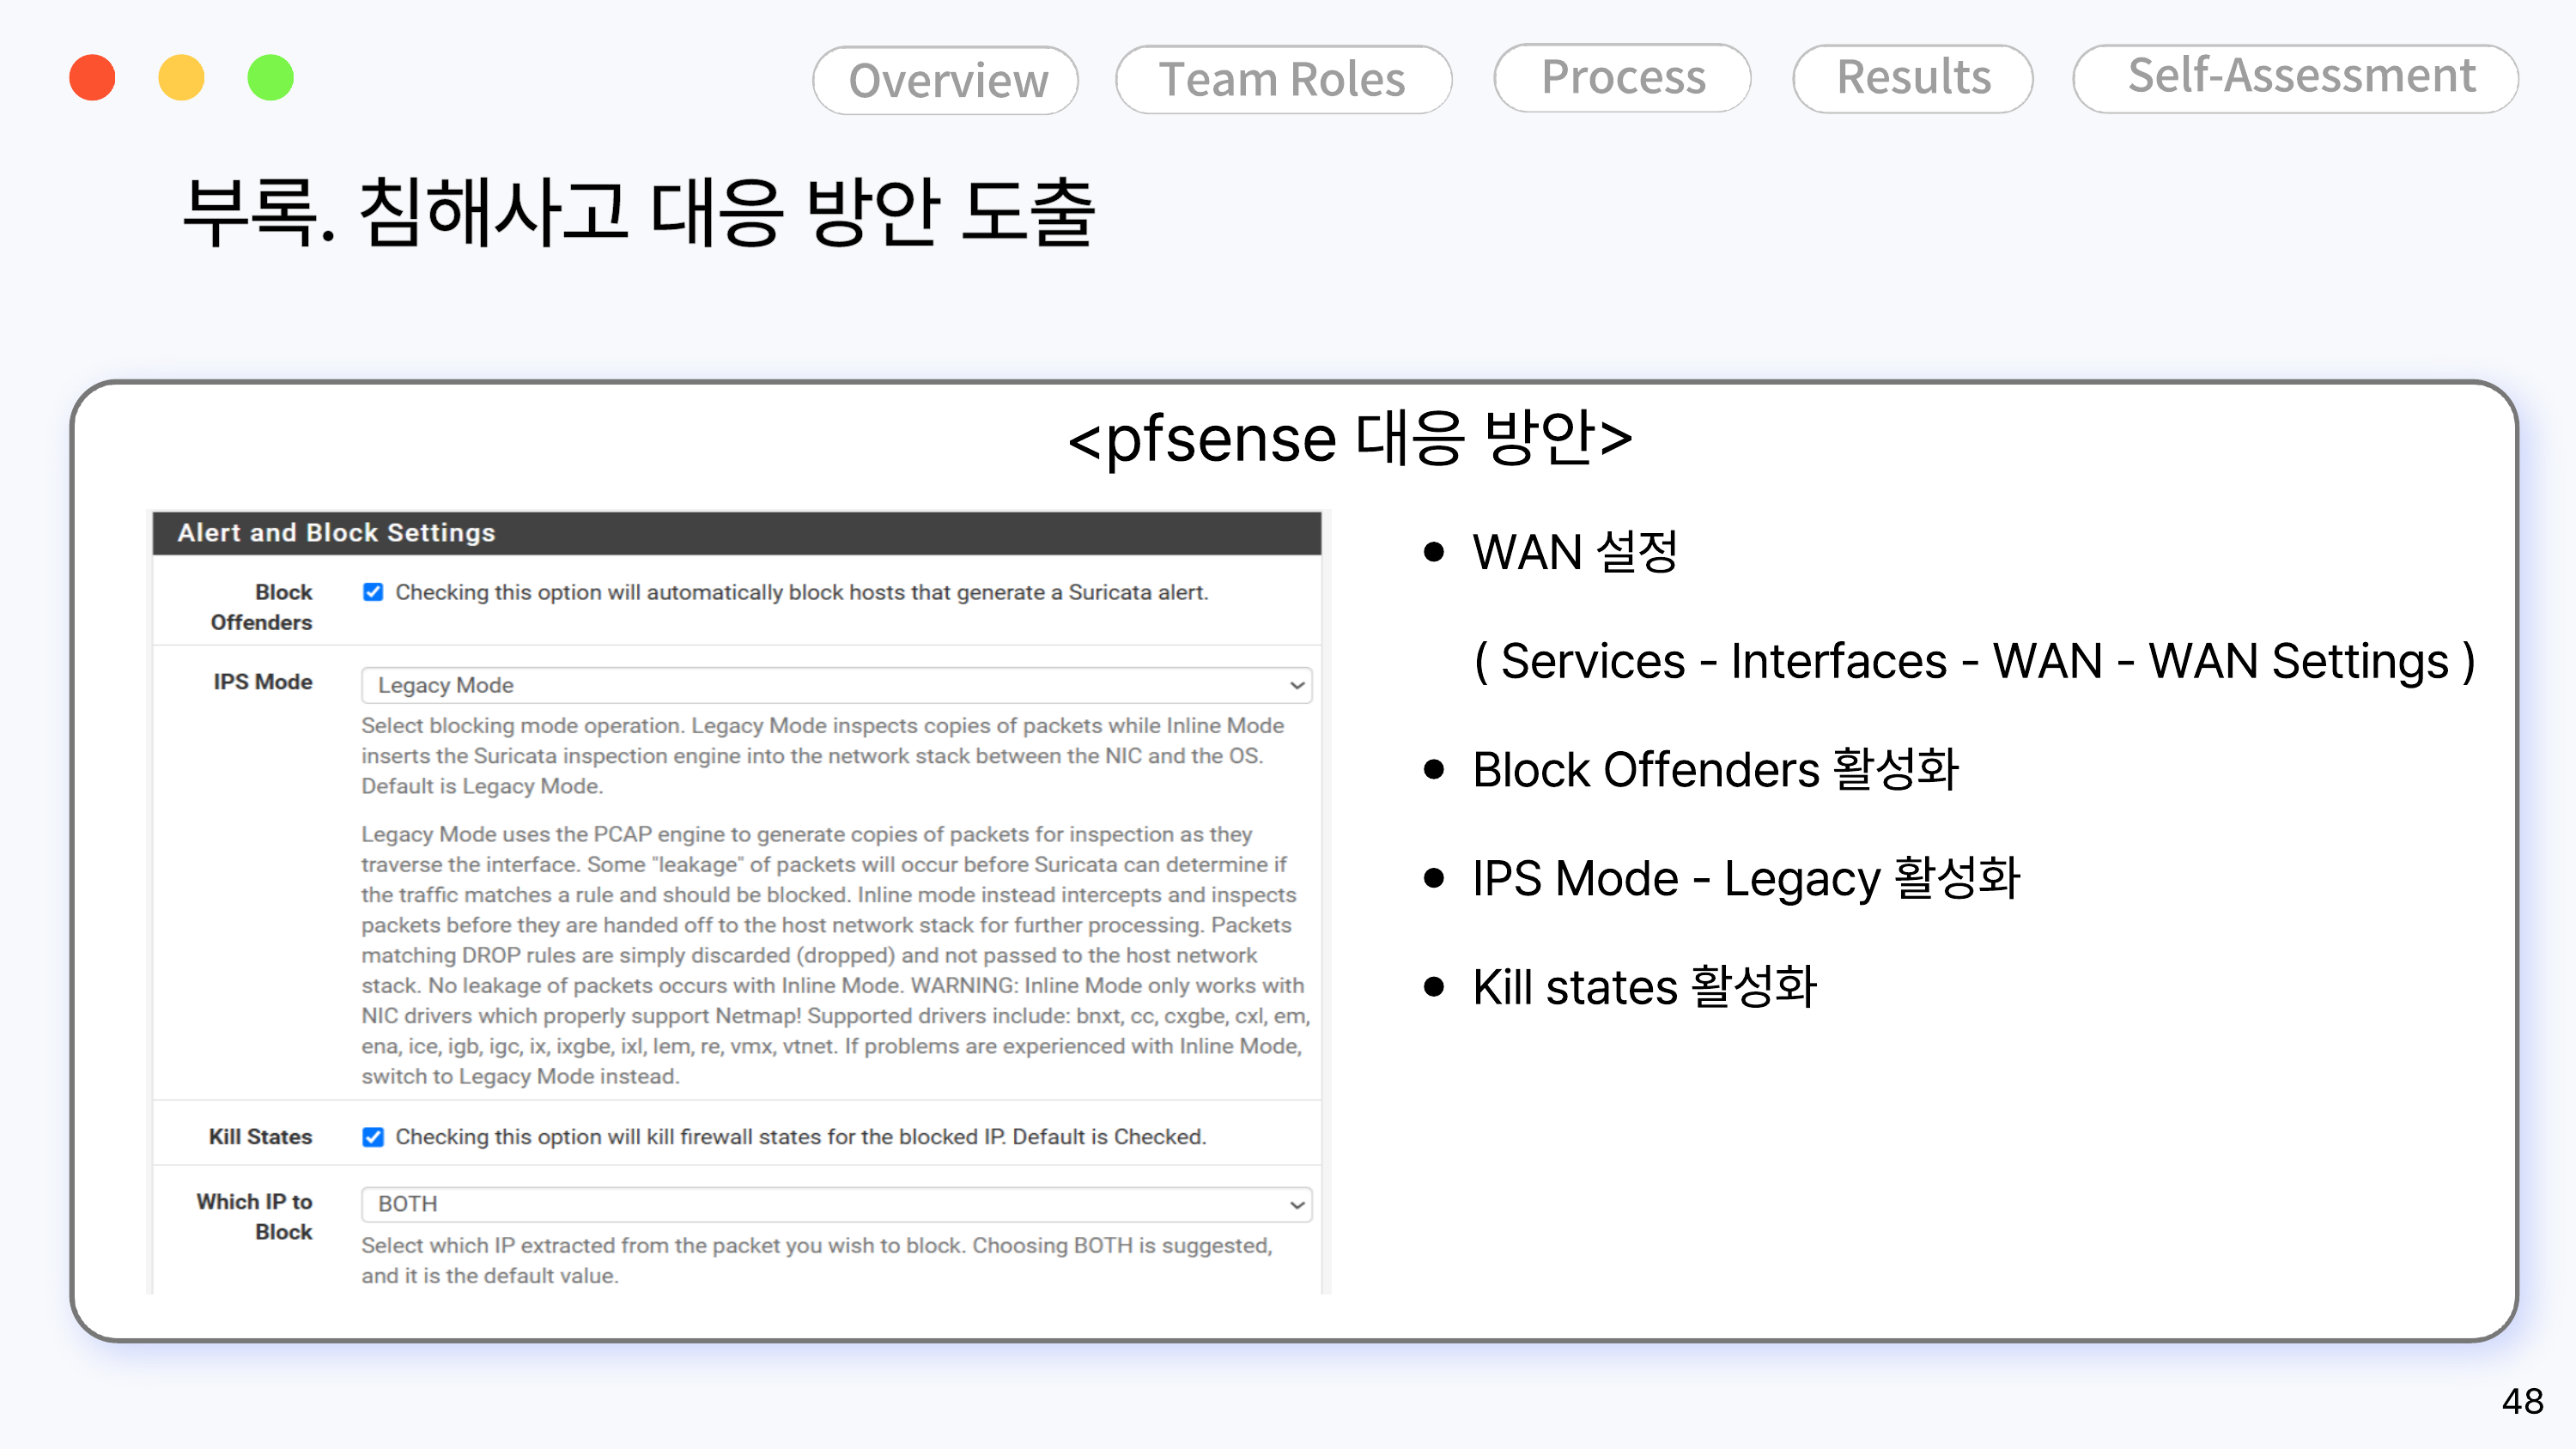Click the Block Offenders label
The height and width of the screenshot is (1449, 2576).
tap(261, 607)
